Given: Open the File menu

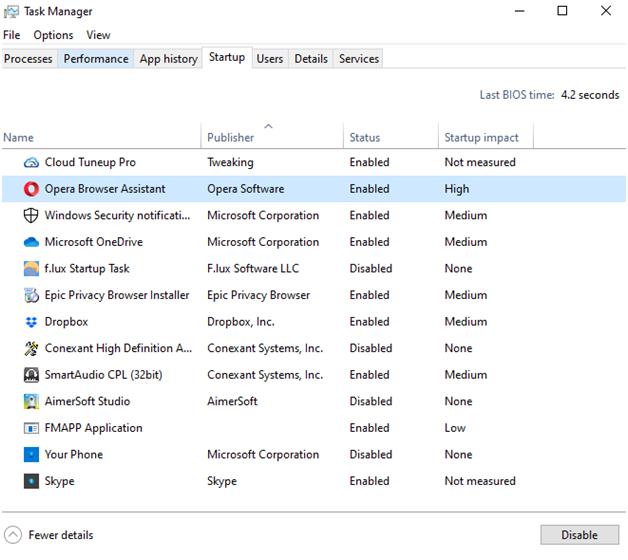Looking at the screenshot, I should click(x=12, y=35).
